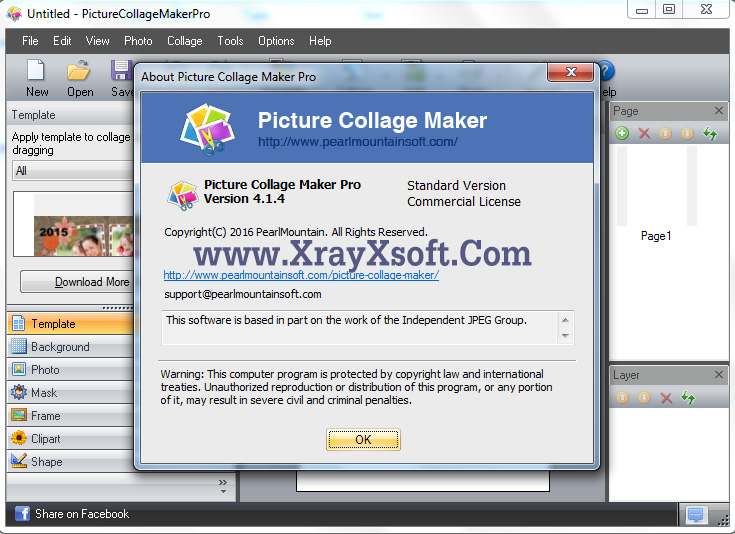Screen dimensions: 735x534
Task: Select the Background sidebar category
Action: pos(70,346)
